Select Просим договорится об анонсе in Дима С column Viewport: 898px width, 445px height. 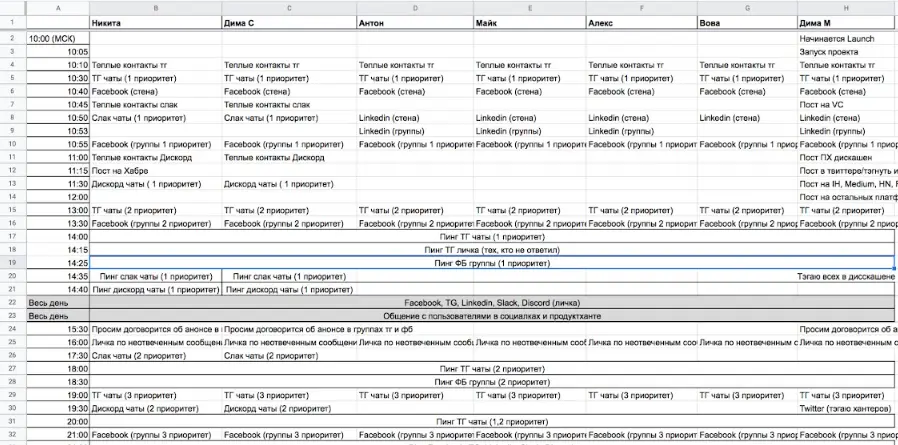tap(289, 329)
